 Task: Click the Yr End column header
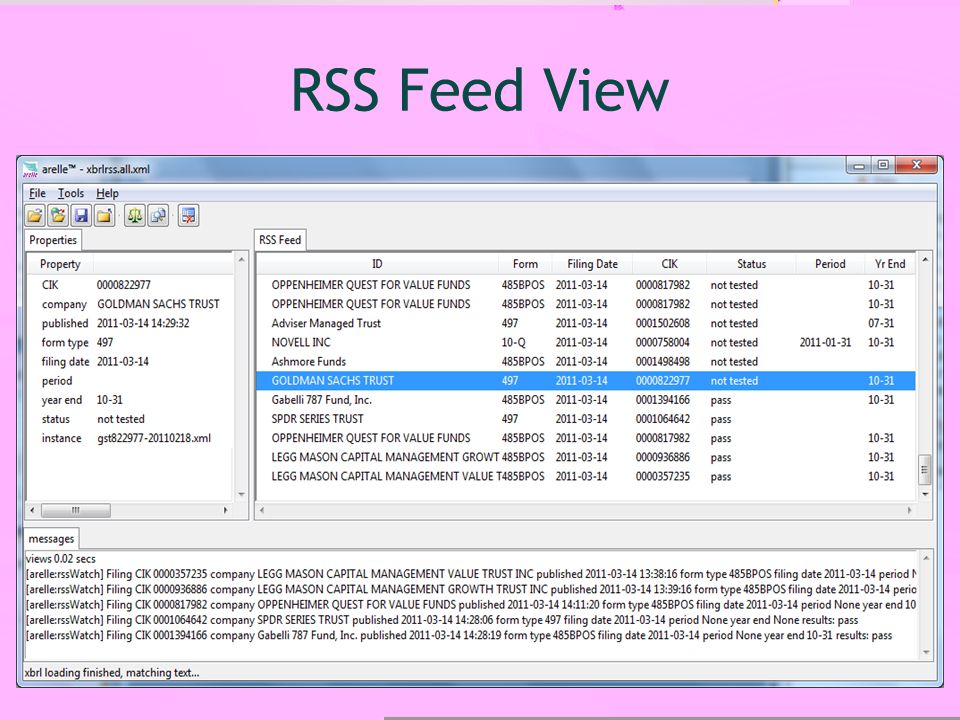point(890,264)
